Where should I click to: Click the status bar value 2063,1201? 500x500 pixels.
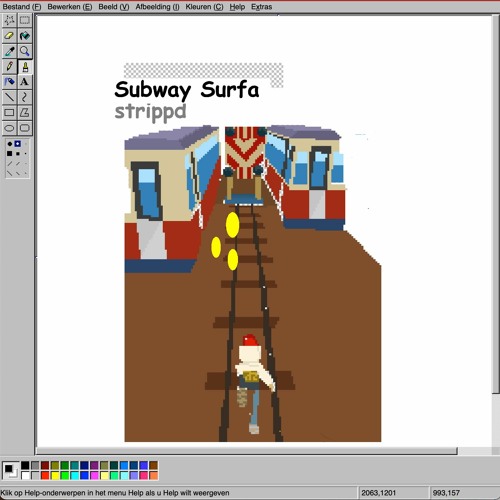pyautogui.click(x=378, y=493)
